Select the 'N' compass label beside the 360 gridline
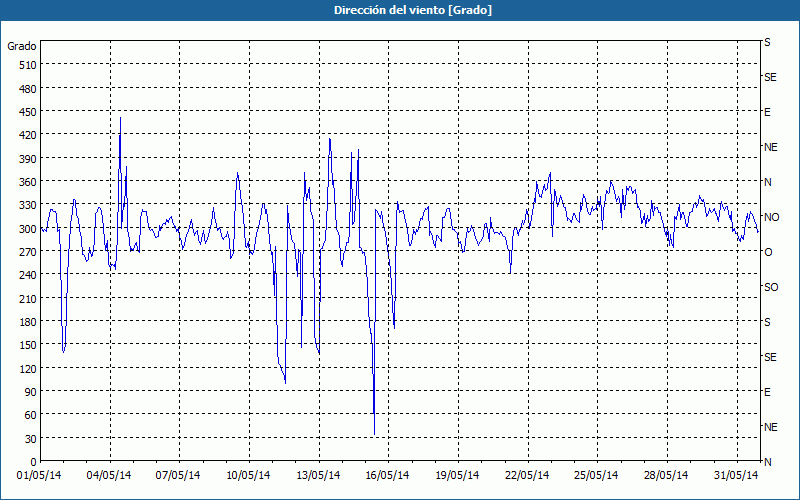 [768, 182]
